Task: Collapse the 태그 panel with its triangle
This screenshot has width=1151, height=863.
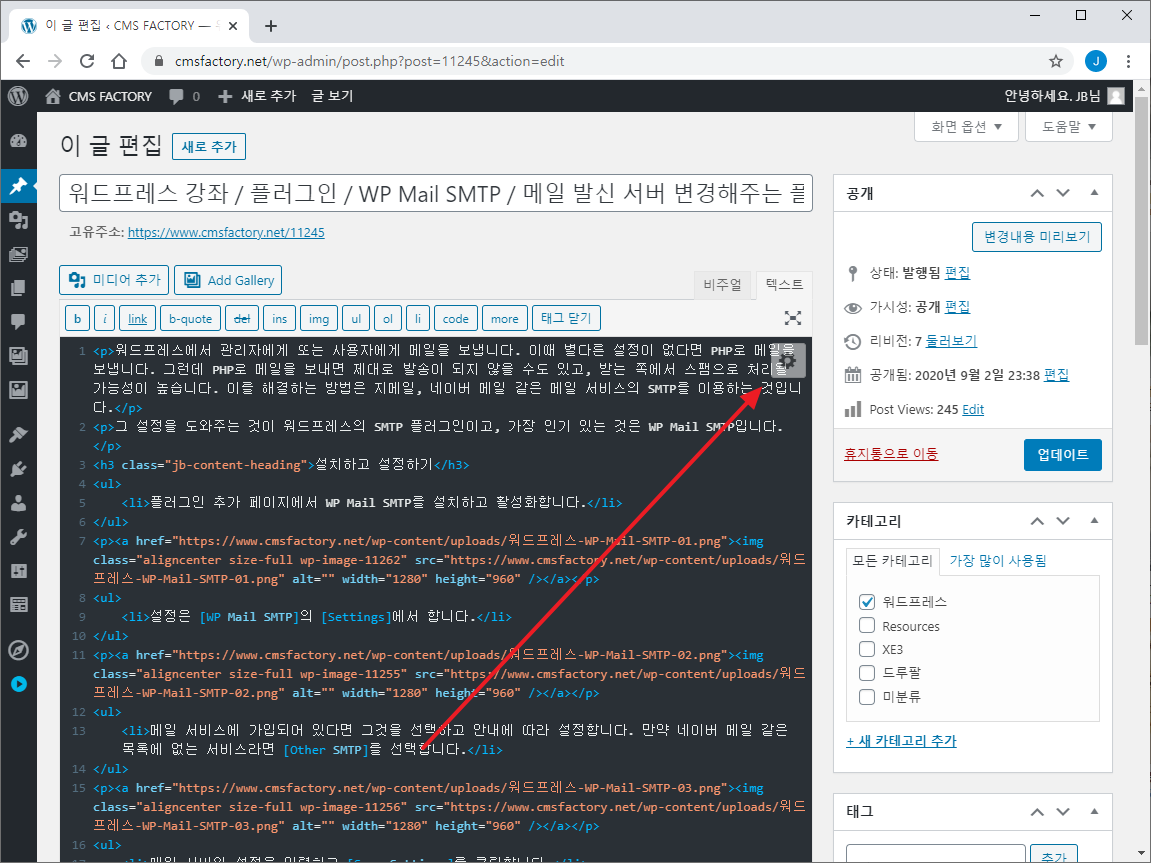Action: [1094, 812]
